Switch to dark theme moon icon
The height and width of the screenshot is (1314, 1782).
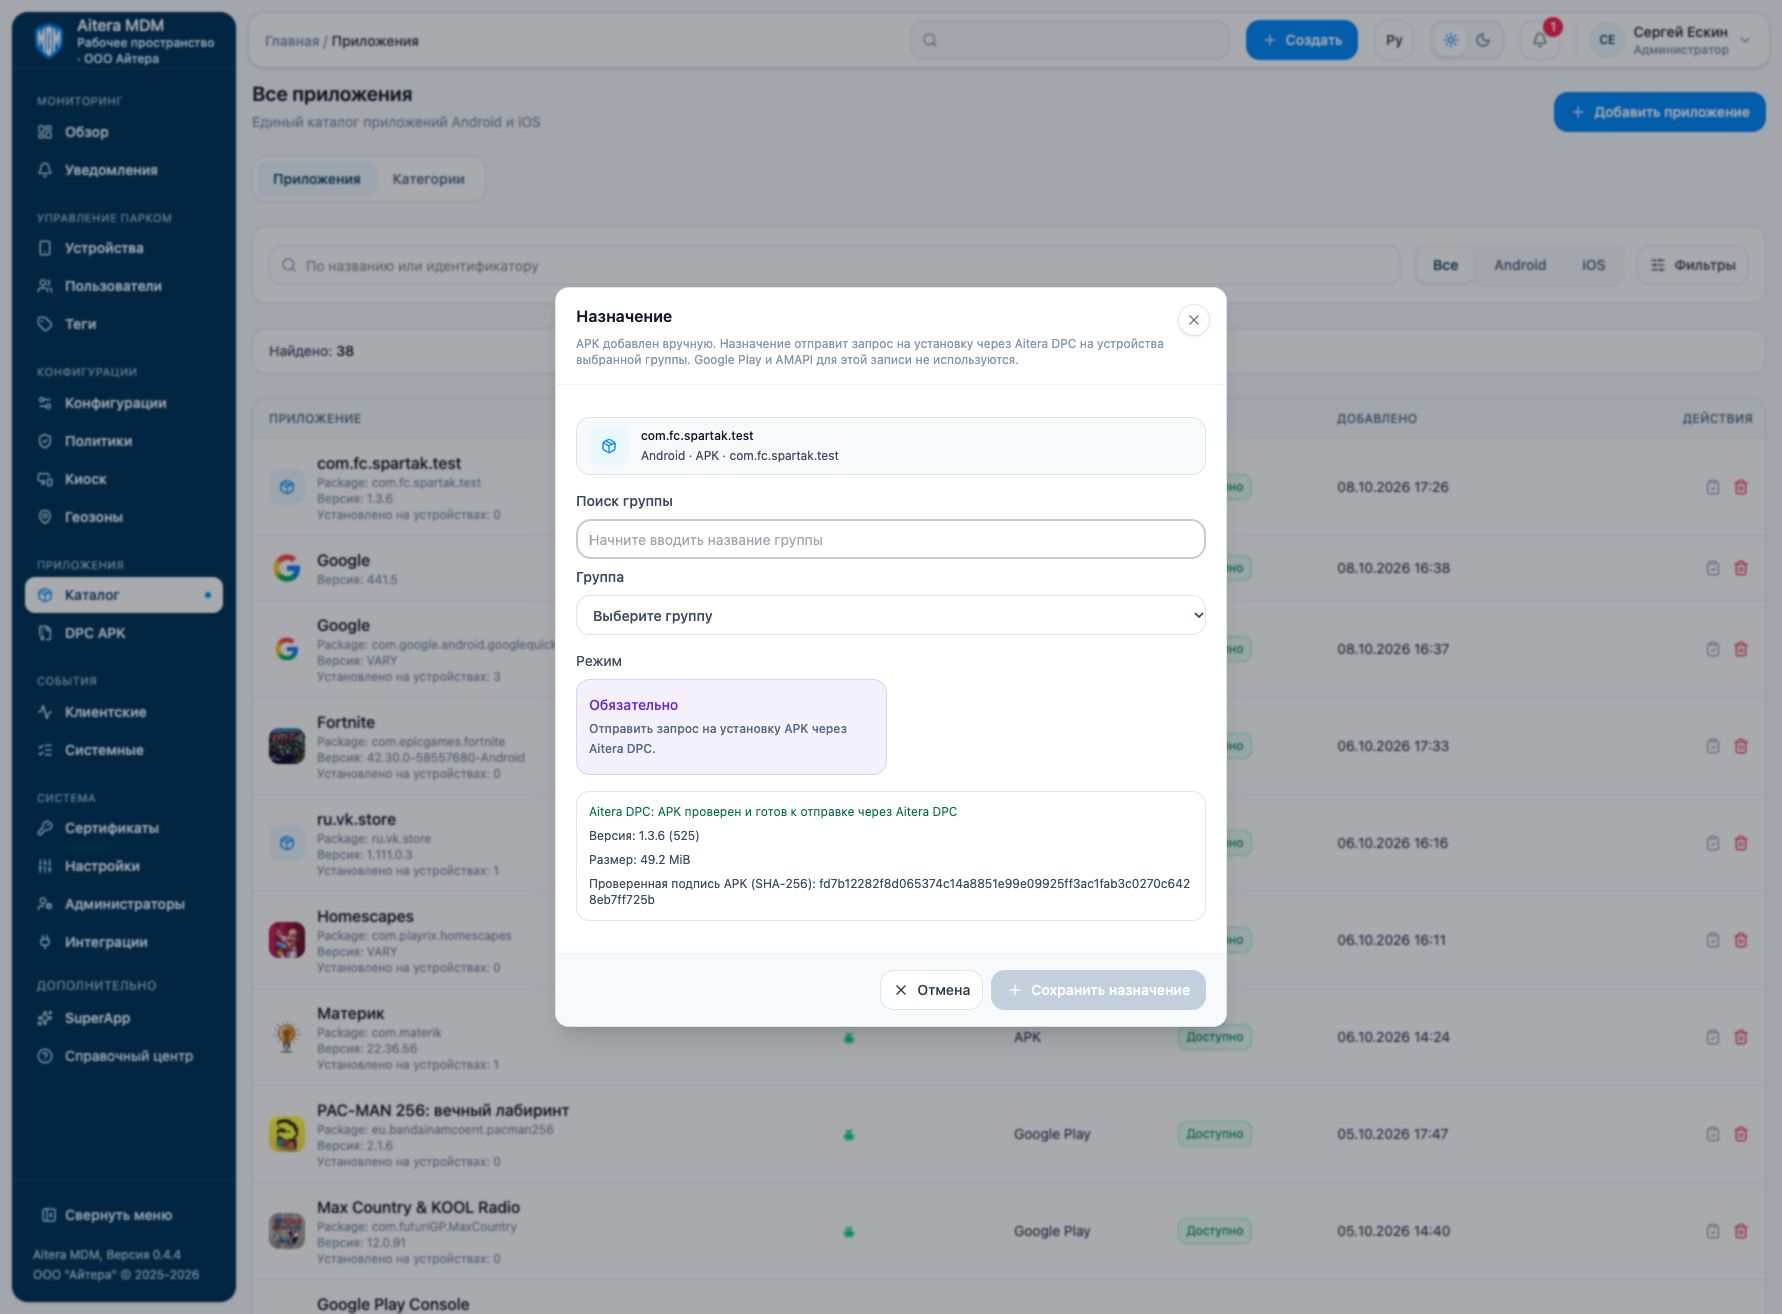pyautogui.click(x=1483, y=40)
